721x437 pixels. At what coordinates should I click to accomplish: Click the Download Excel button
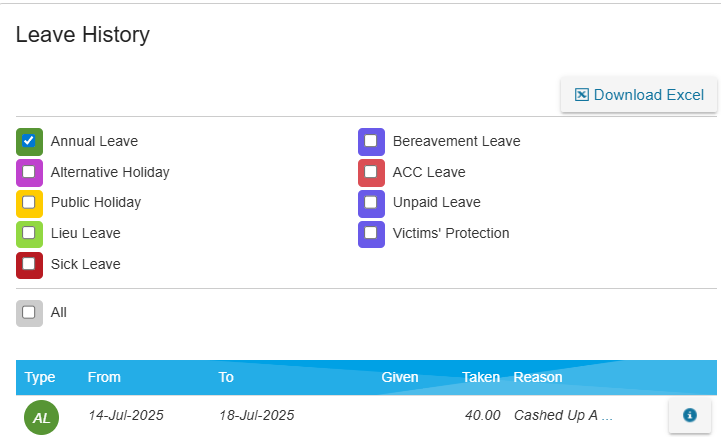pos(639,95)
